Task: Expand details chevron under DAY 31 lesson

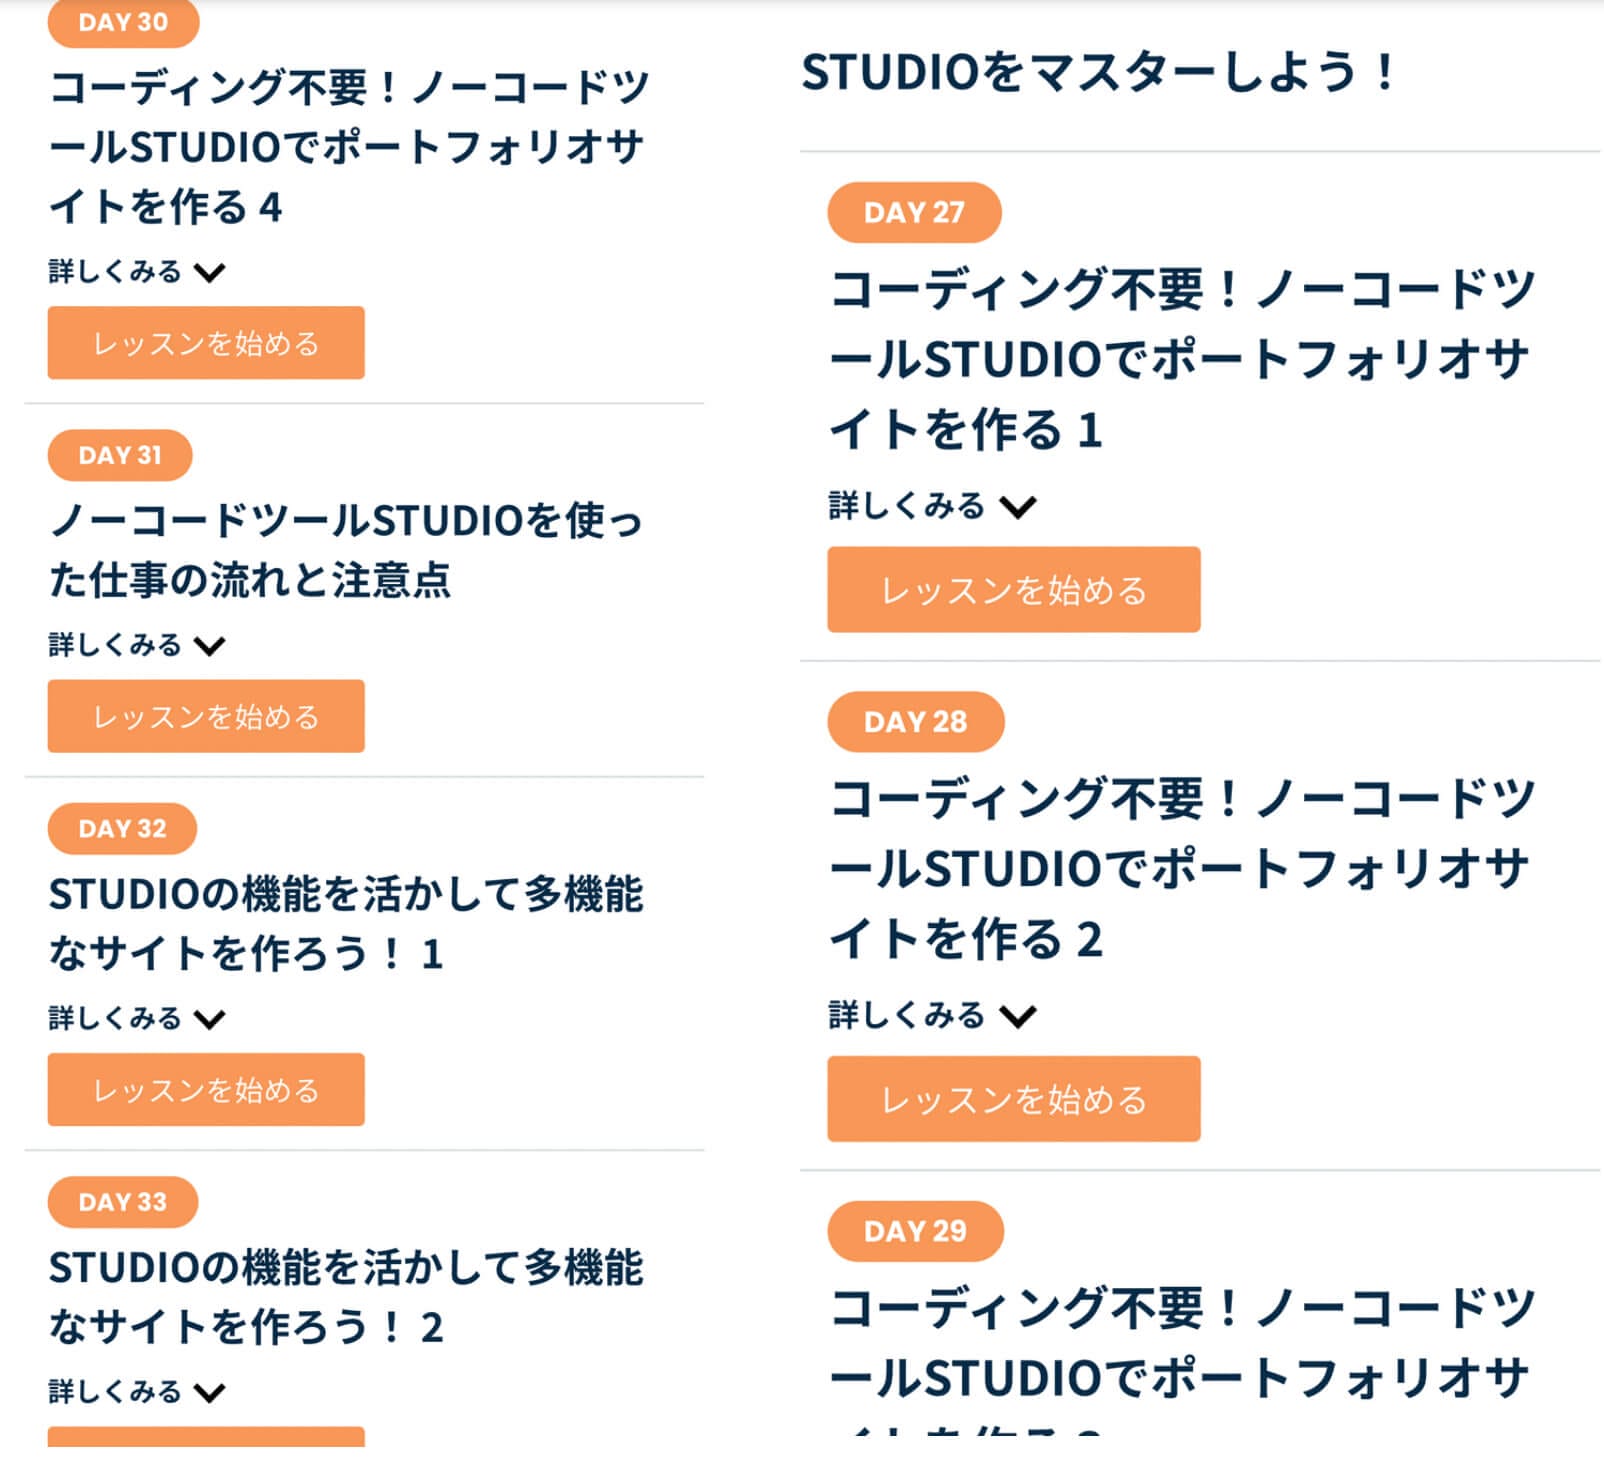Action: (x=210, y=646)
